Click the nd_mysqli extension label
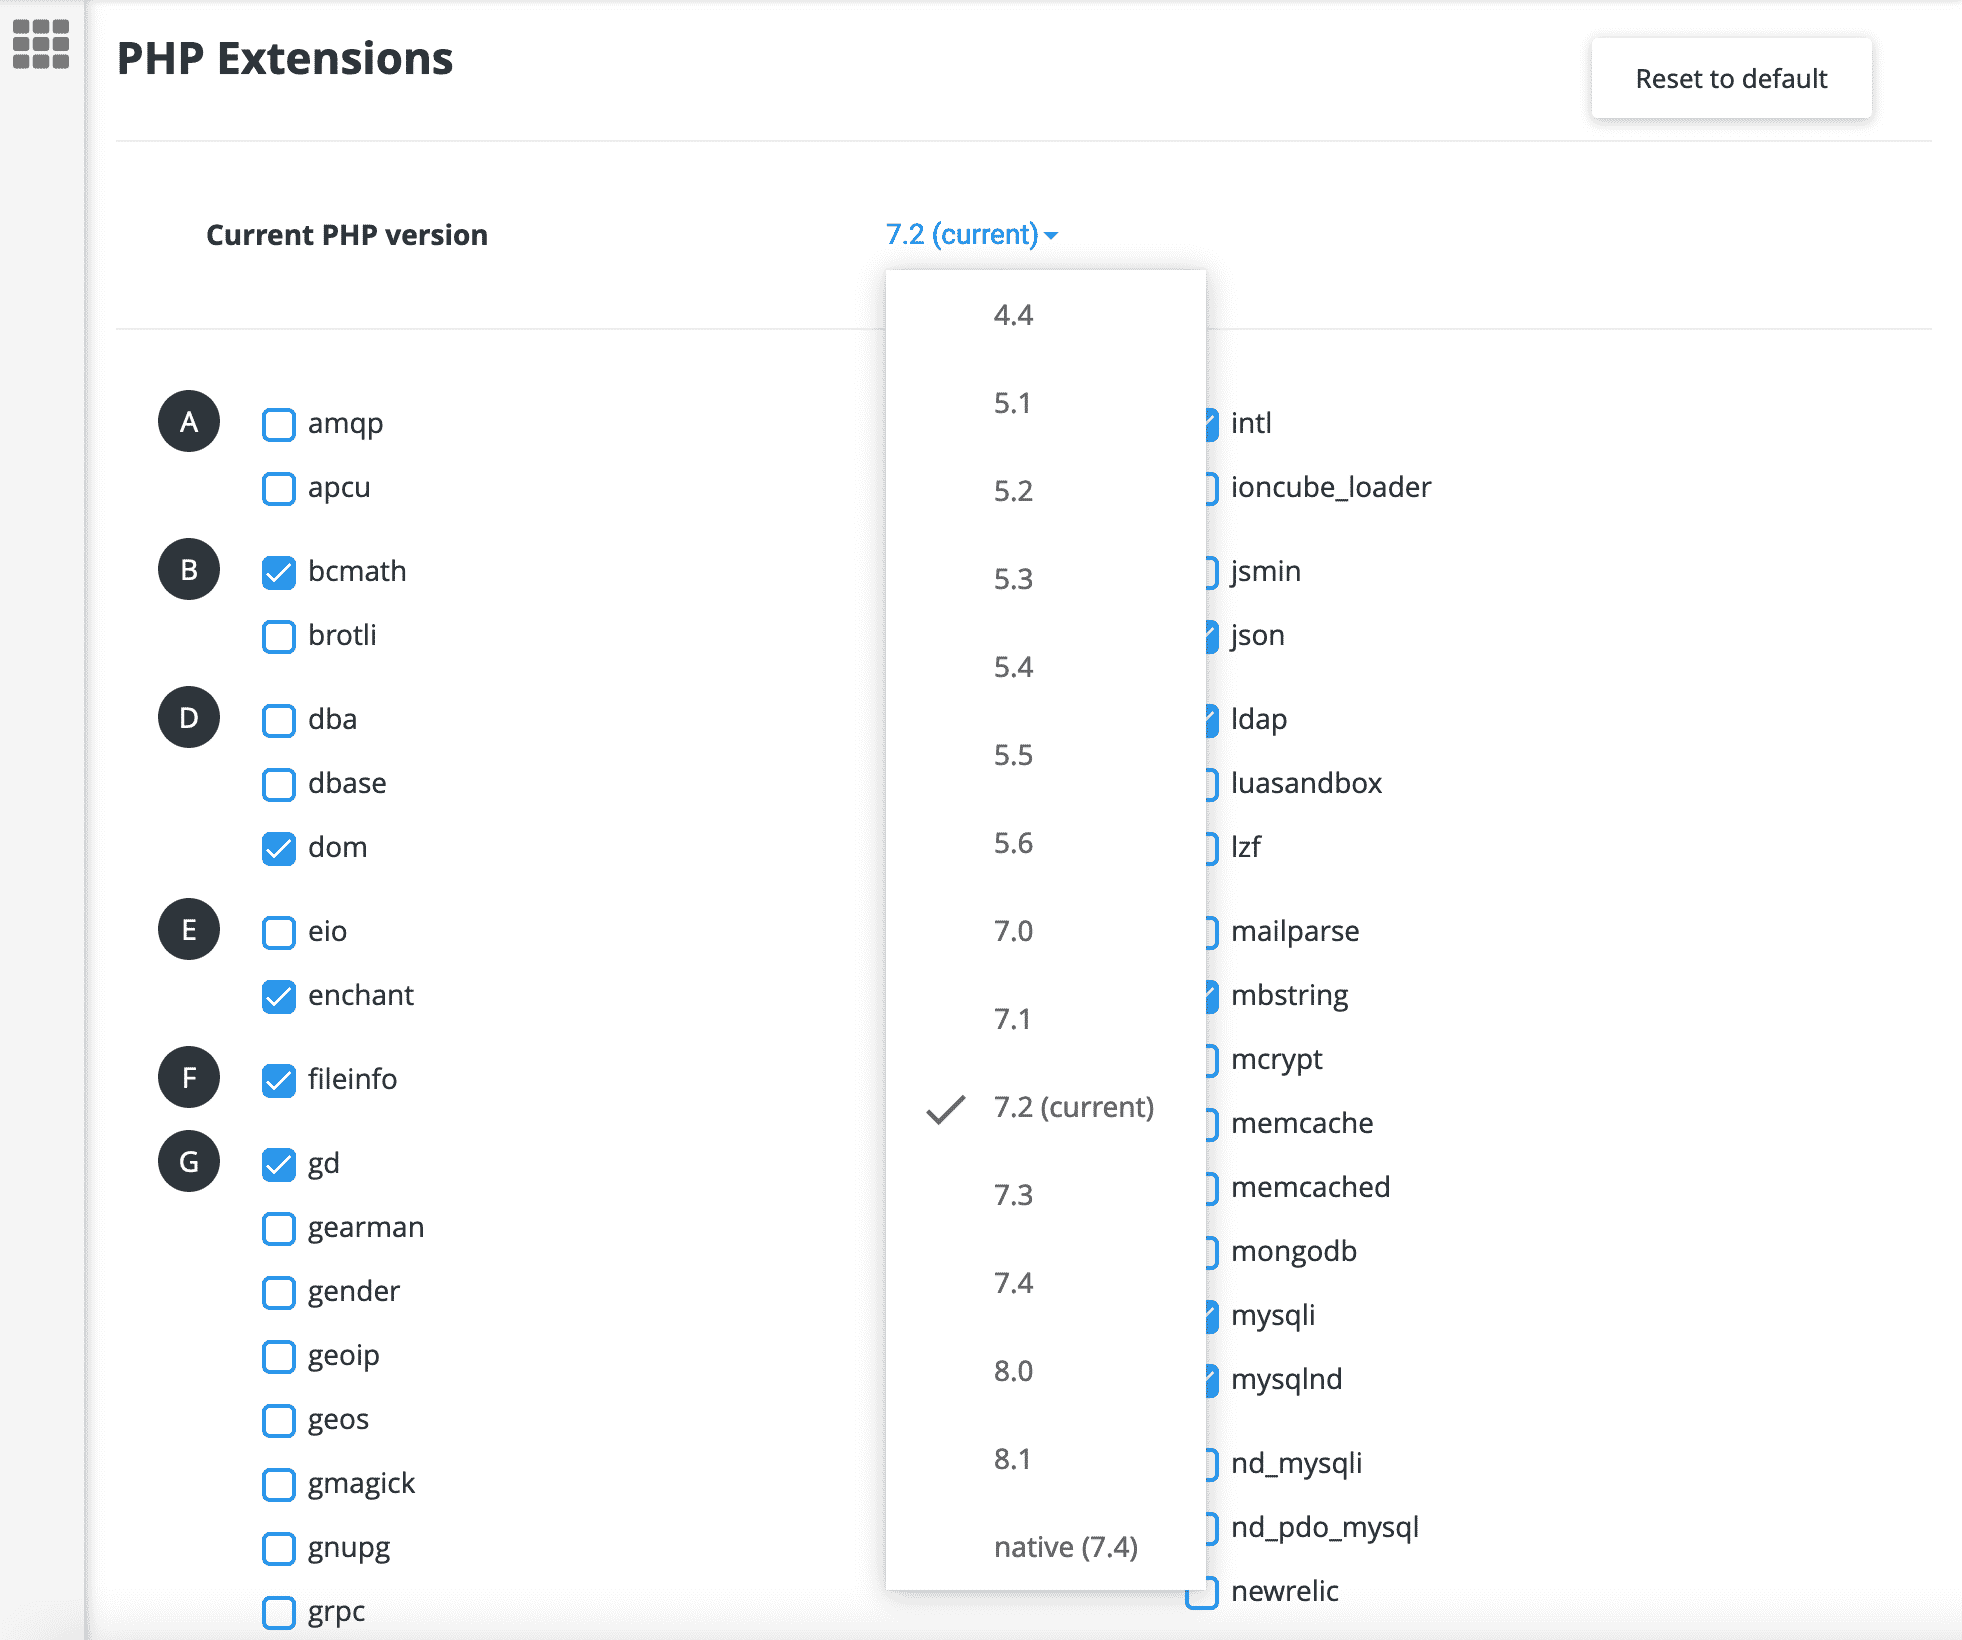Screen dimensions: 1962x1640 (1297, 1463)
